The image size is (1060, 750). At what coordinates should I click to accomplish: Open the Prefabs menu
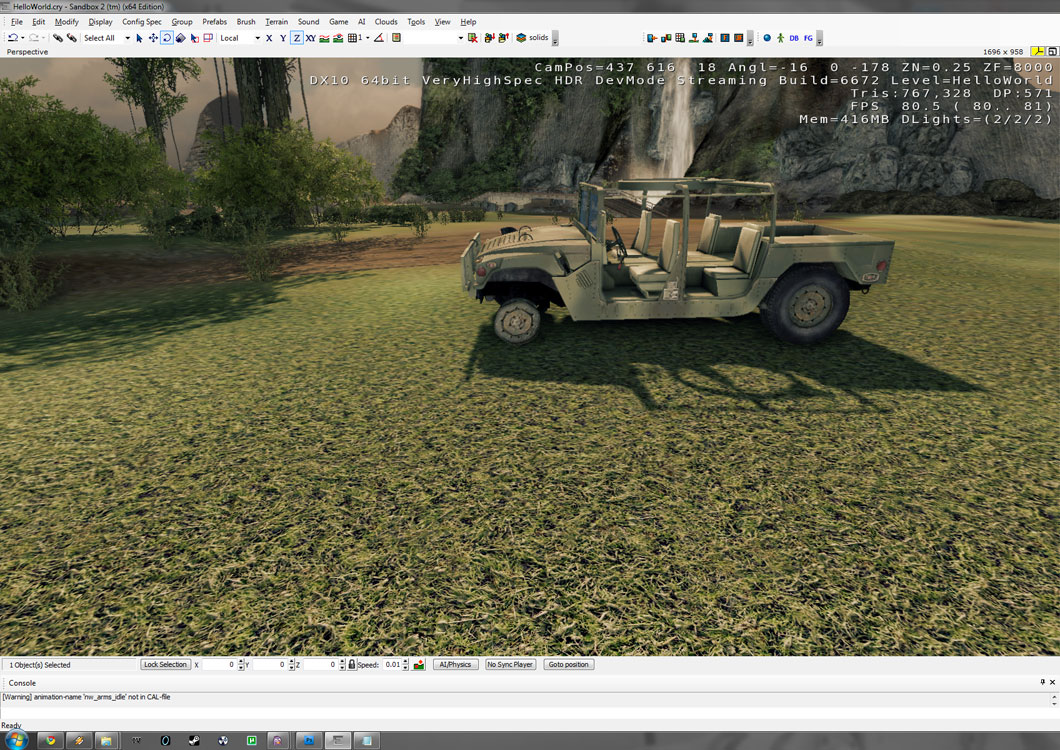[214, 22]
